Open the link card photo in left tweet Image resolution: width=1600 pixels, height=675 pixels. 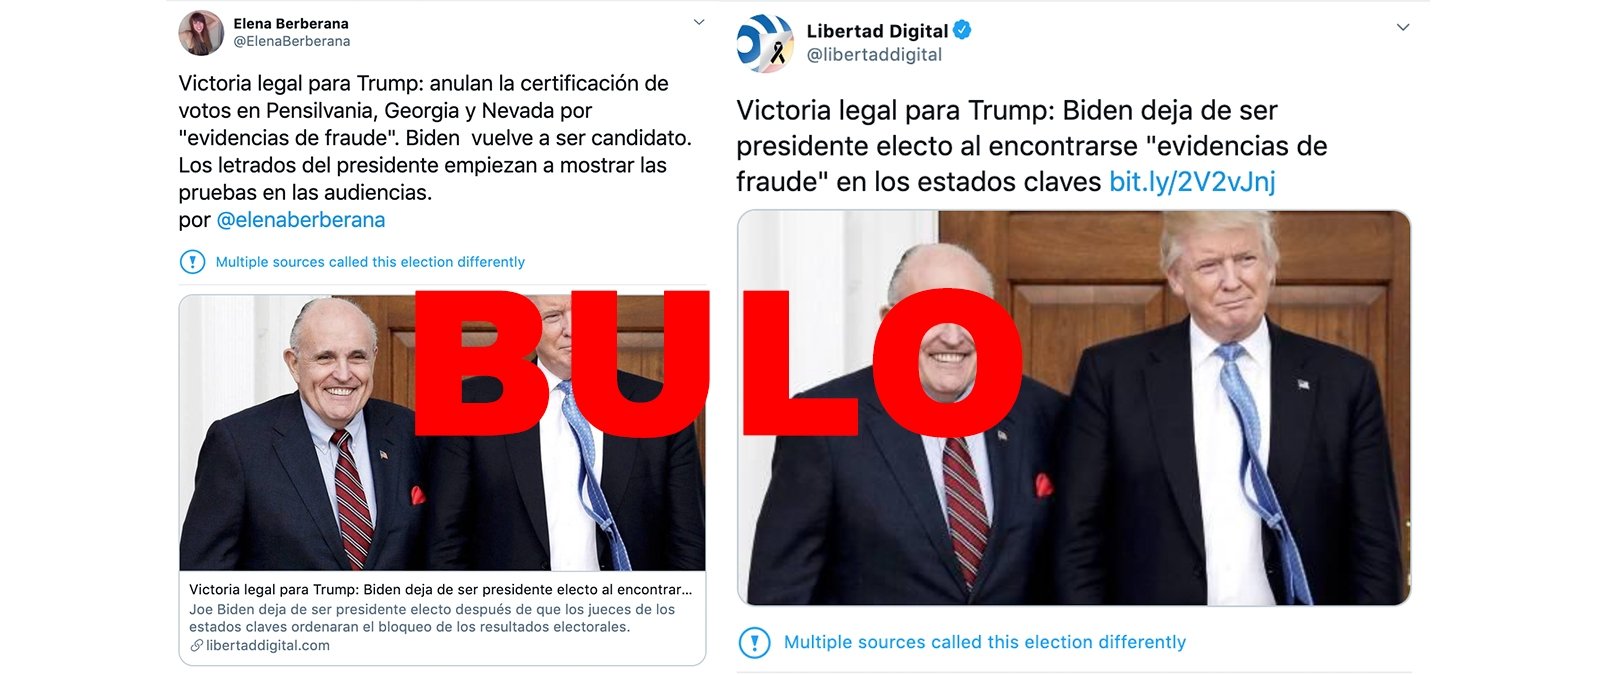click(x=442, y=433)
